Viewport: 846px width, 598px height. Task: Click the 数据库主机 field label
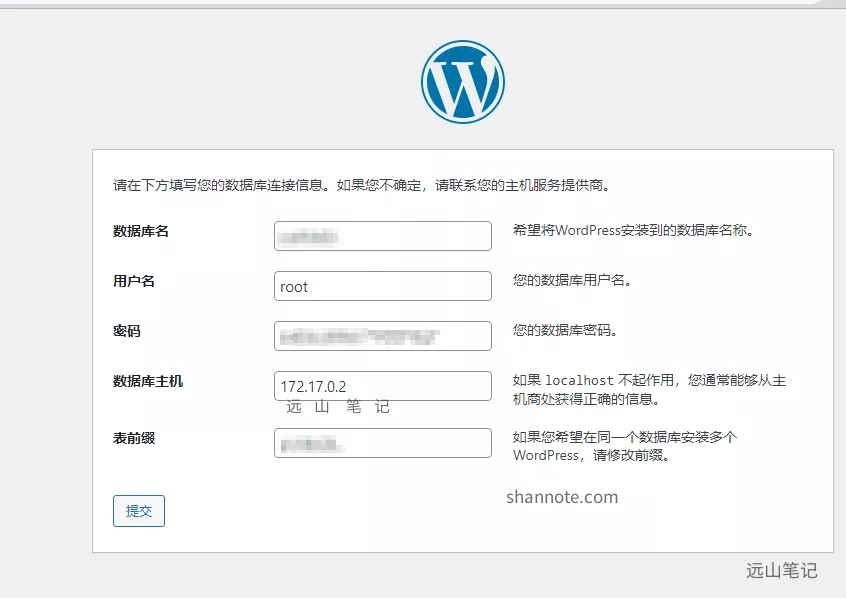pos(148,381)
